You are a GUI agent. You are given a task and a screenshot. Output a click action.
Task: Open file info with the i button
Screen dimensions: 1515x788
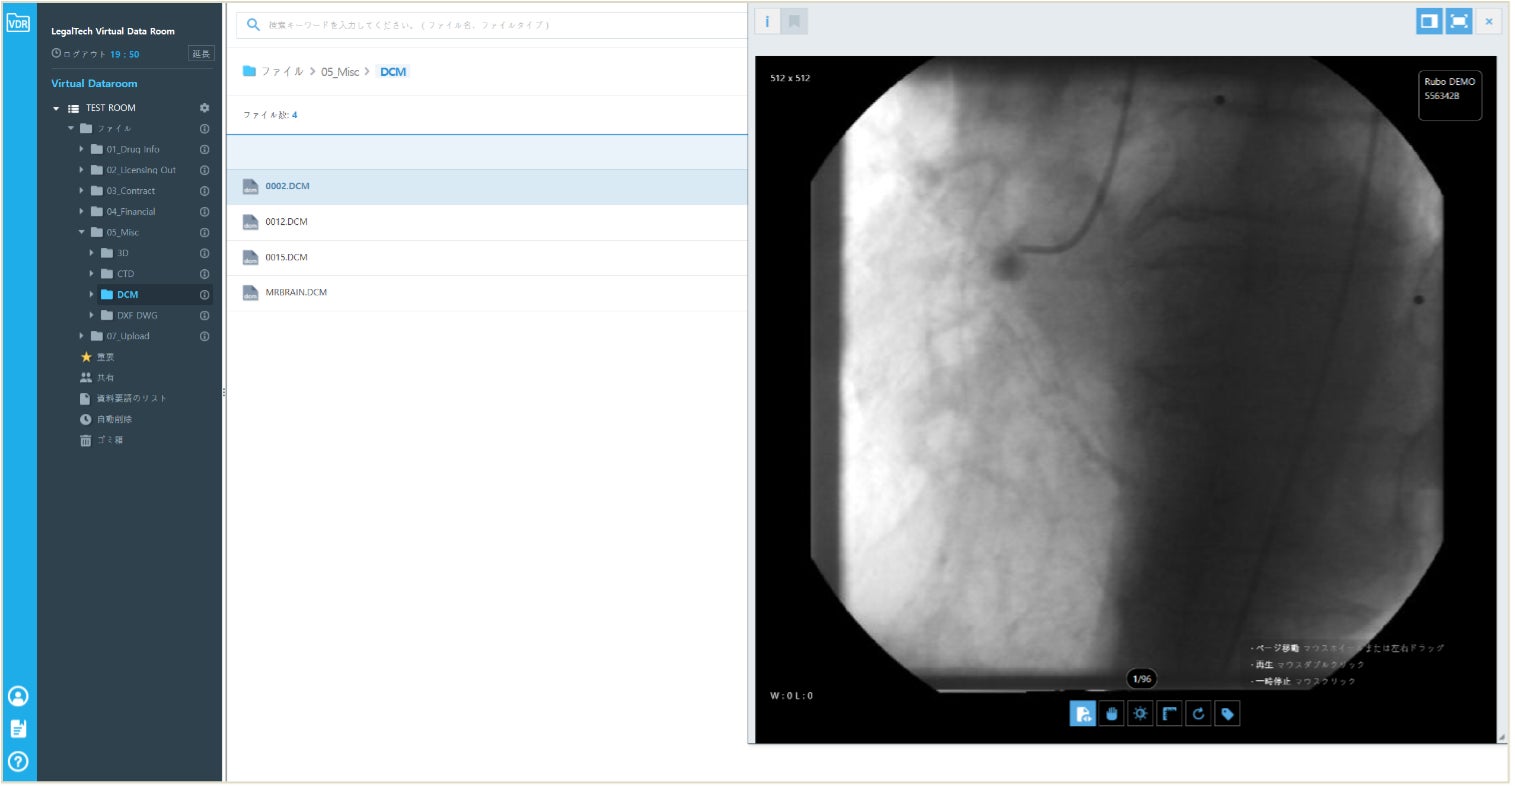767,21
